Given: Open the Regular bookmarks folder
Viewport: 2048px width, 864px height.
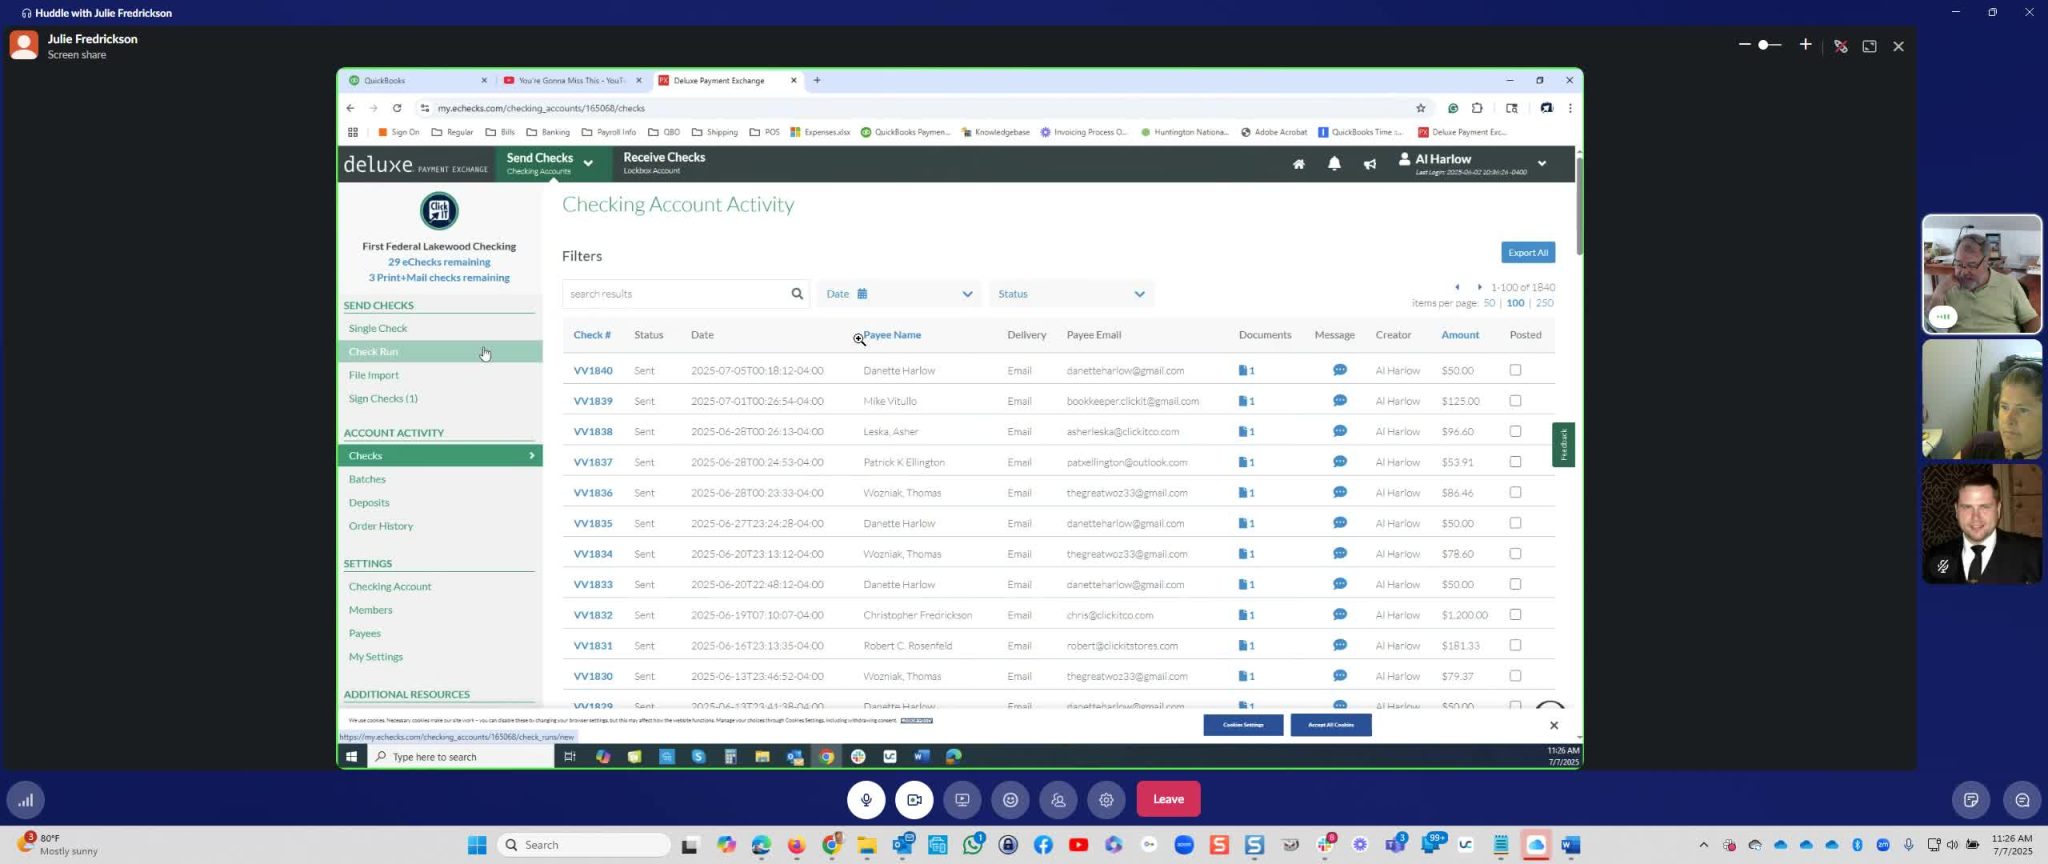Looking at the screenshot, I should pos(453,132).
